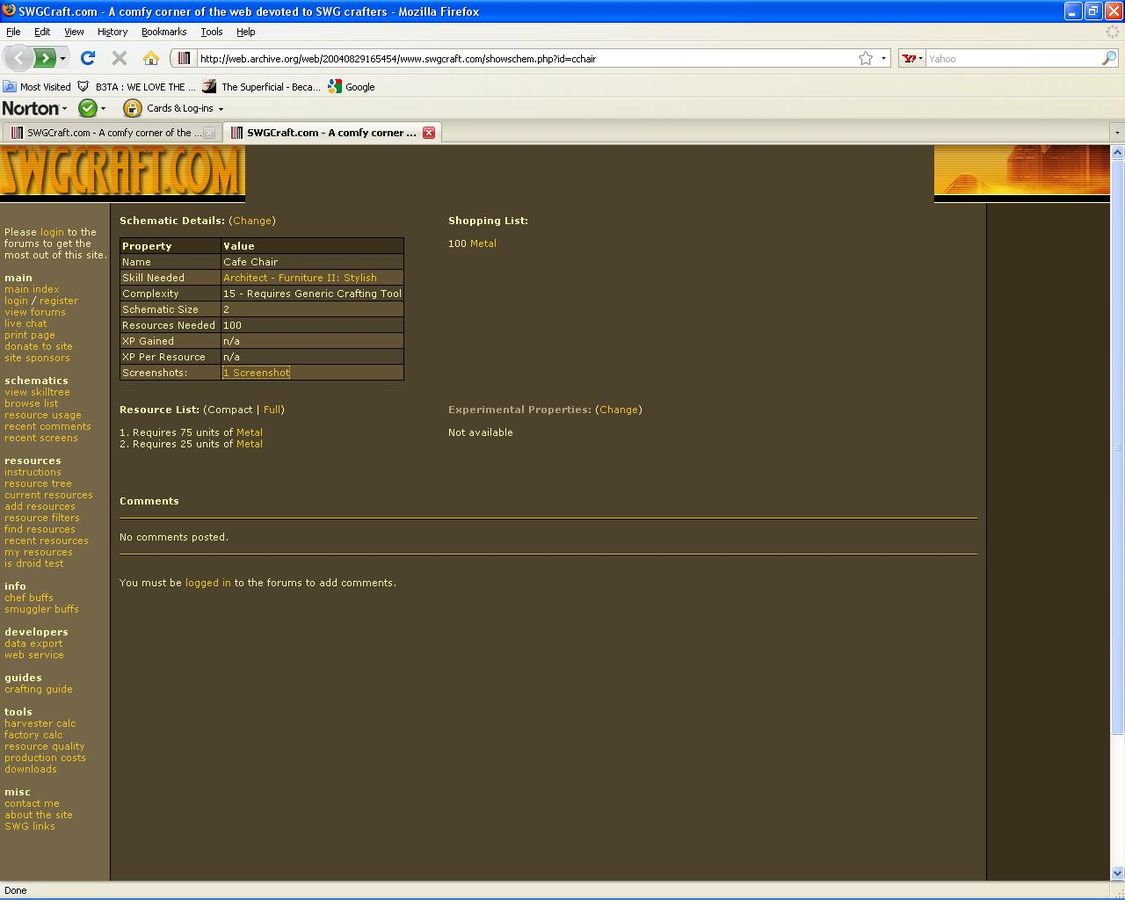Click the Norton green checkmark icon
Image resolution: width=1125 pixels, height=900 pixels.
click(x=87, y=108)
